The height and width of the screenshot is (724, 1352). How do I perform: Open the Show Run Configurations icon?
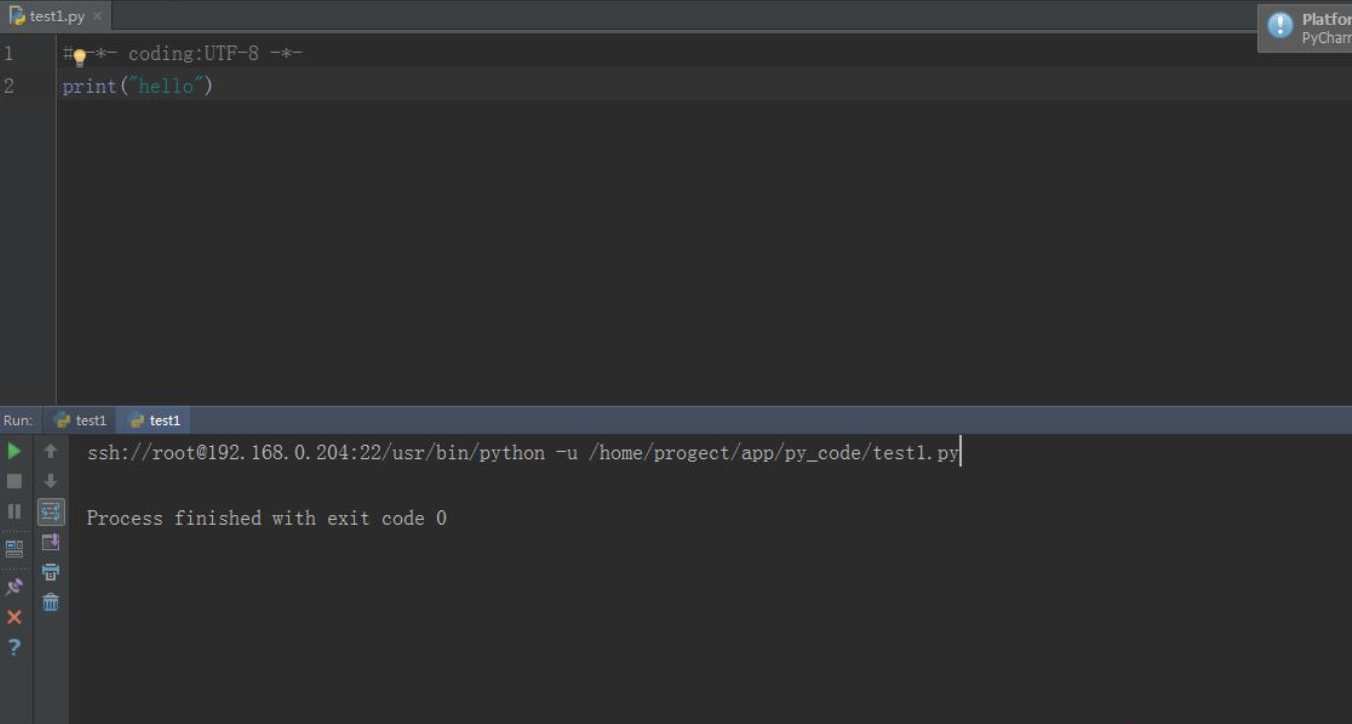pyautogui.click(x=14, y=547)
